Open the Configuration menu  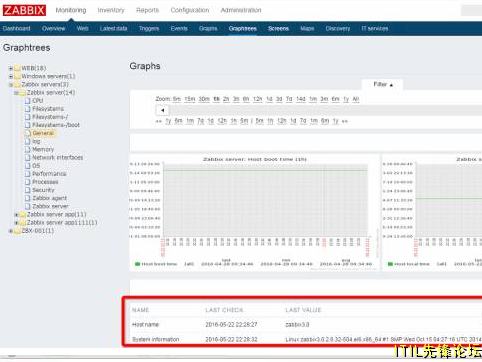tap(190, 10)
